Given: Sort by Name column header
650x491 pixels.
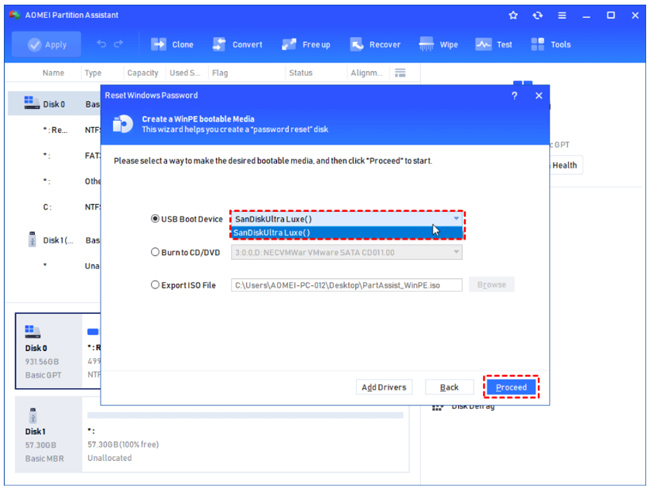Looking at the screenshot, I should (x=53, y=73).
